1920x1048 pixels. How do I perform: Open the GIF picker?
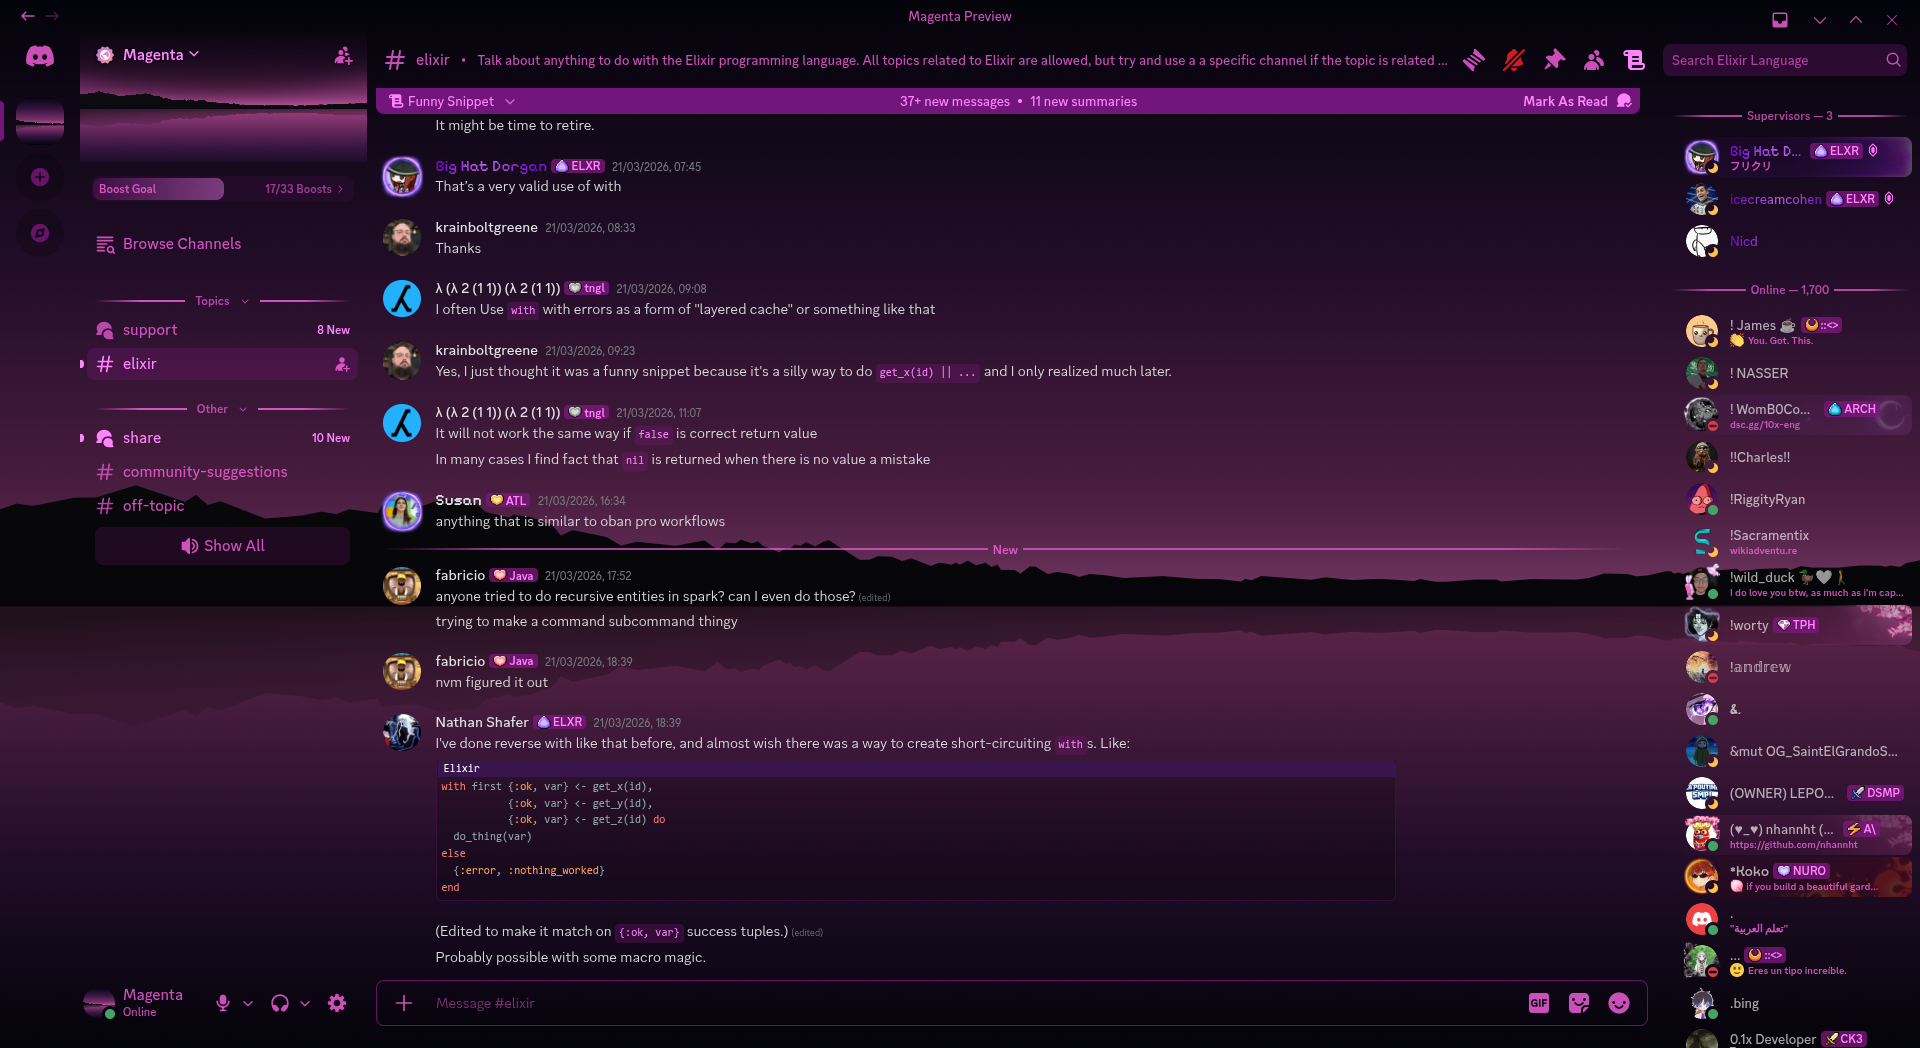(x=1539, y=1003)
